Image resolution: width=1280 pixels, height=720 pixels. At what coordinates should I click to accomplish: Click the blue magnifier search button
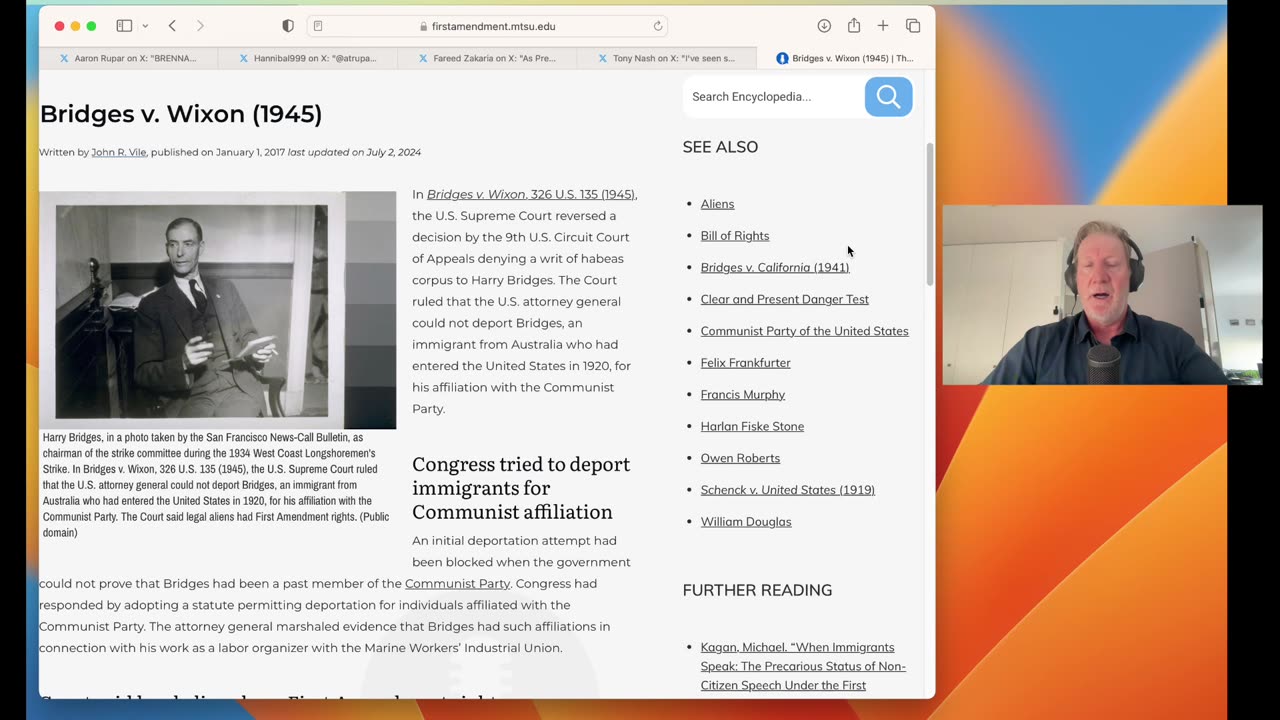[x=888, y=97]
